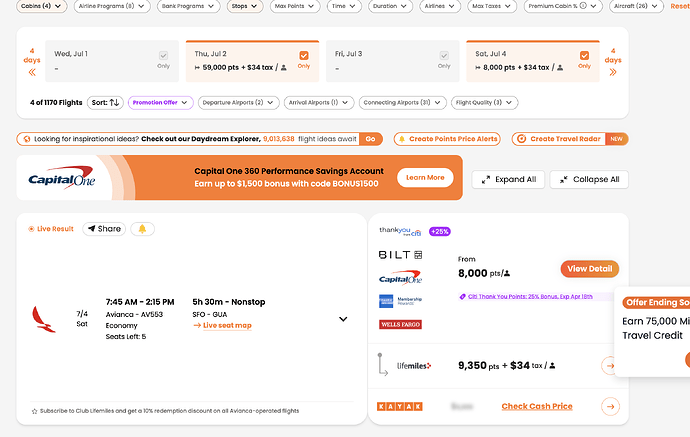690x437 pixels.
Task: Open Arrival Airports (1) filter
Action: [x=319, y=103]
